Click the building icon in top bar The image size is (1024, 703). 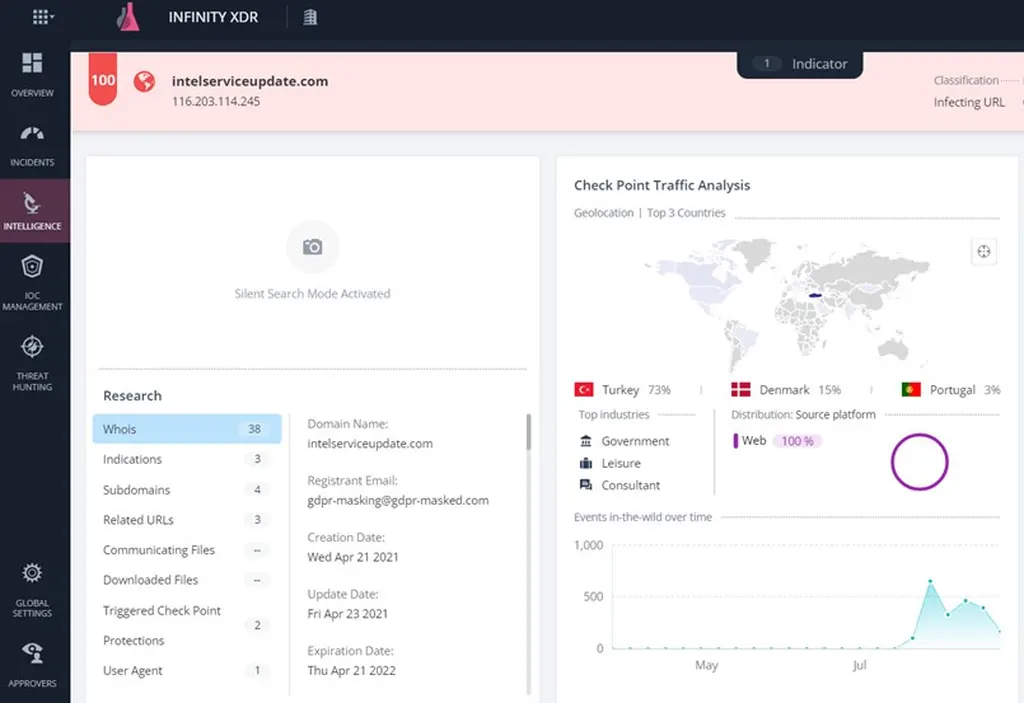pos(310,18)
